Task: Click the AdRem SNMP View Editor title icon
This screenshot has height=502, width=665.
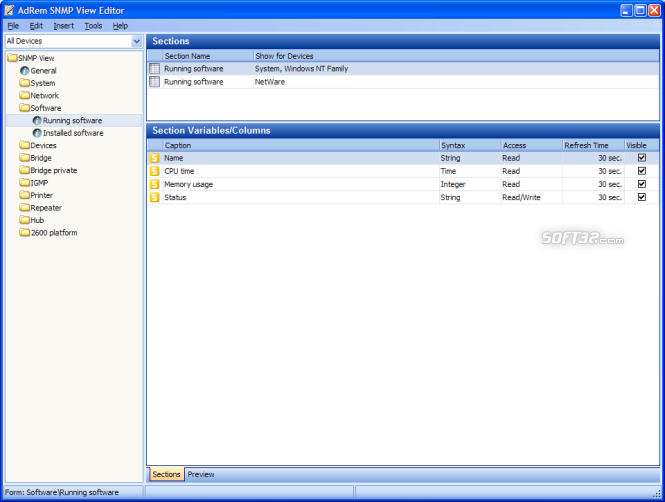Action: coord(9,10)
